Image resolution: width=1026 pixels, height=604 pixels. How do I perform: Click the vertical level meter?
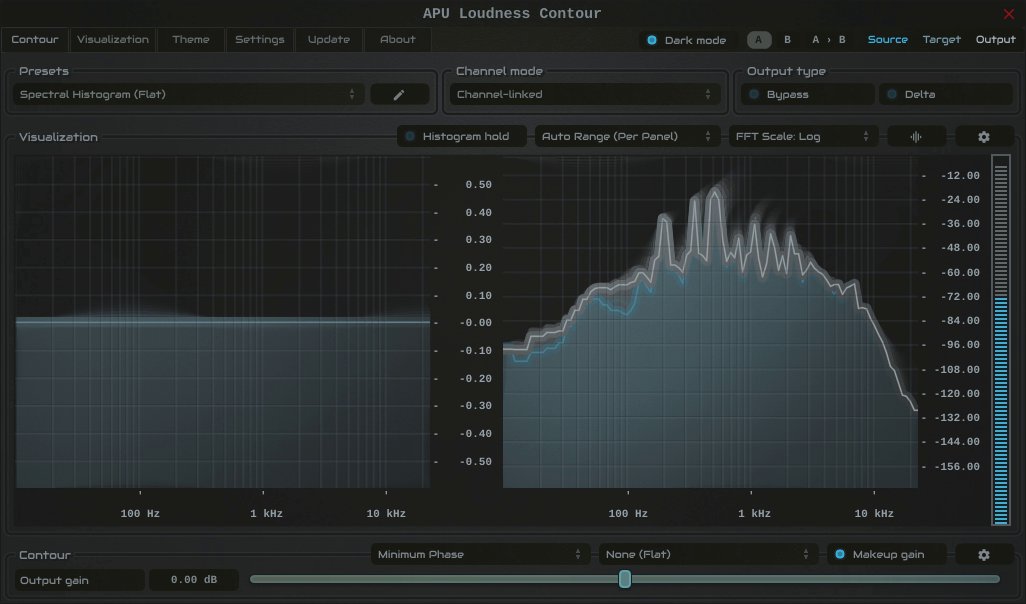coord(1000,340)
